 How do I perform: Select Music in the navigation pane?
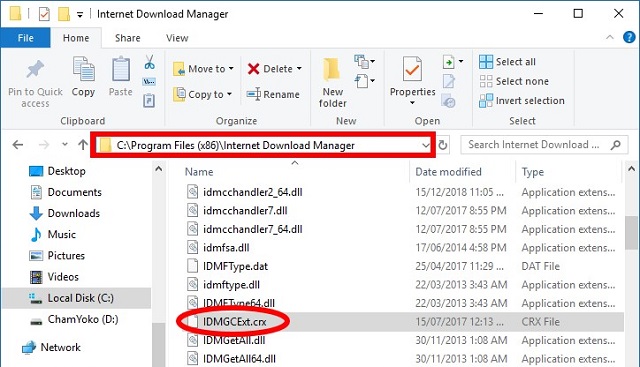[x=53, y=235]
